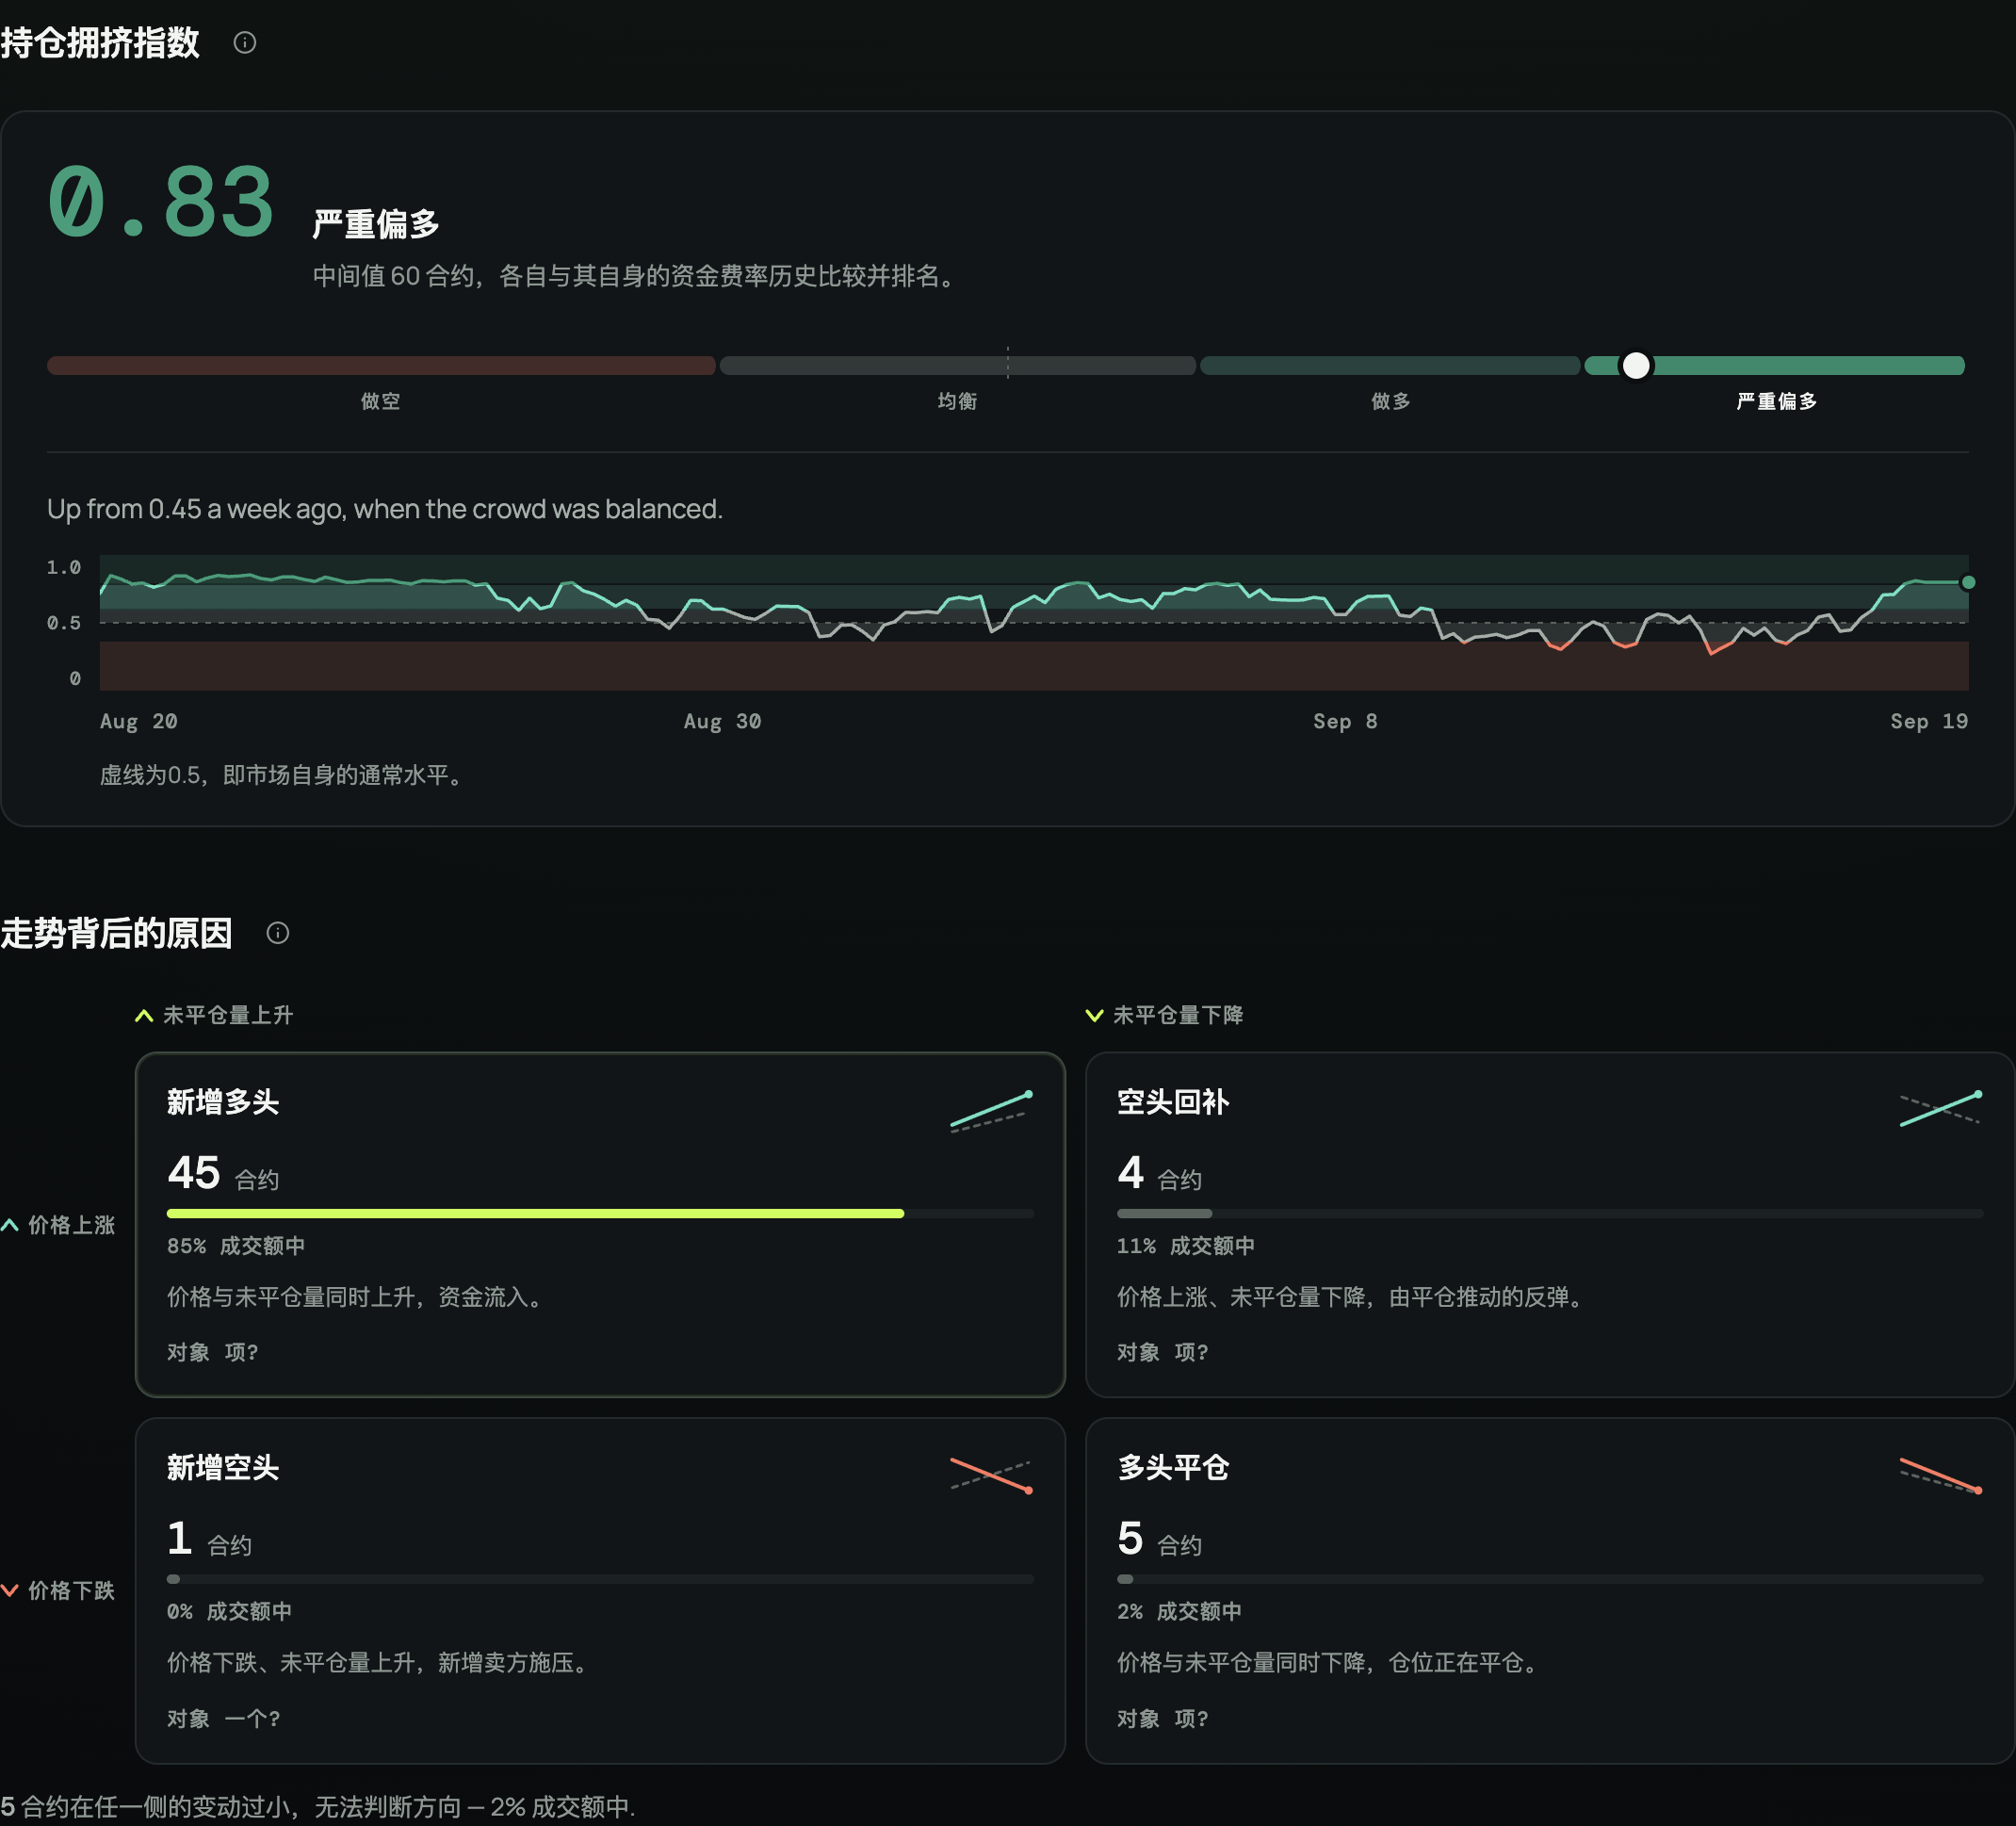Click 对象 项? link in 空头回补 card
Viewport: 2016px width, 1826px height.
[1163, 1353]
